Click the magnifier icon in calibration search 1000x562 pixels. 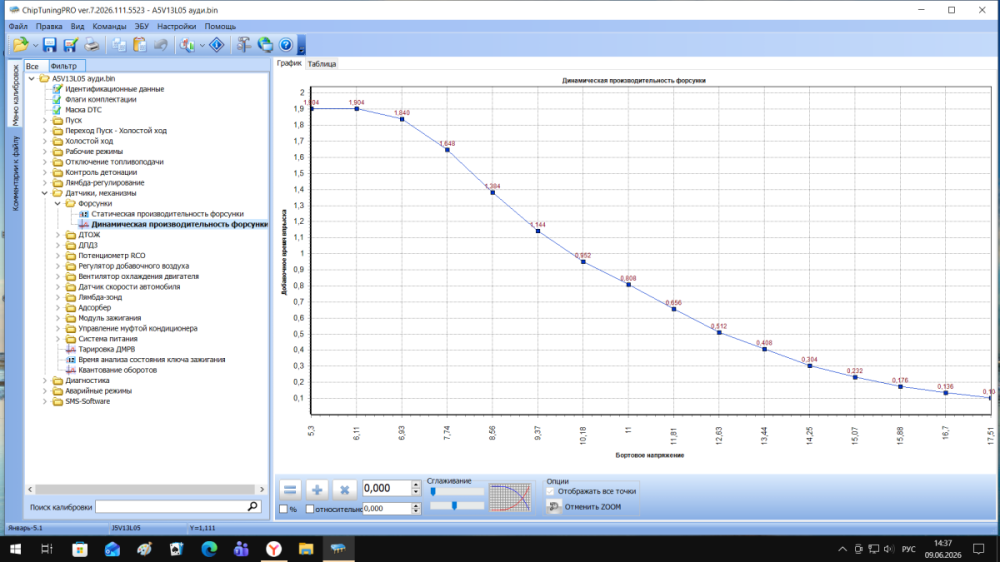click(253, 507)
